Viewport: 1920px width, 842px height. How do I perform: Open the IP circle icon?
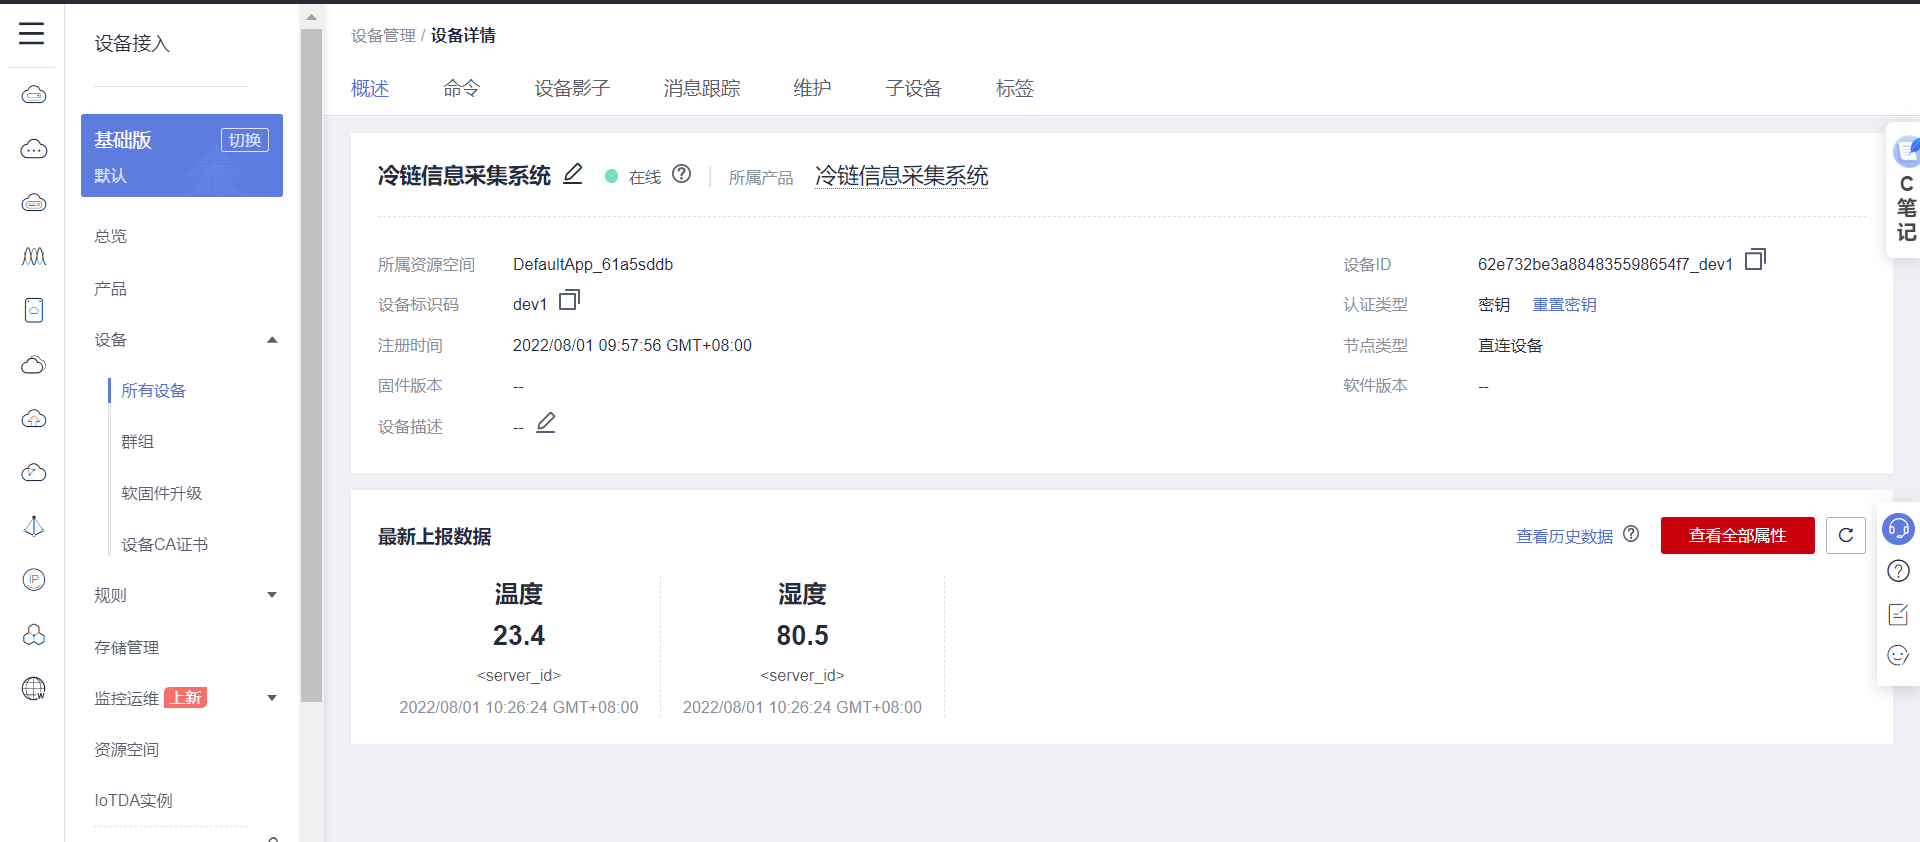click(x=34, y=580)
